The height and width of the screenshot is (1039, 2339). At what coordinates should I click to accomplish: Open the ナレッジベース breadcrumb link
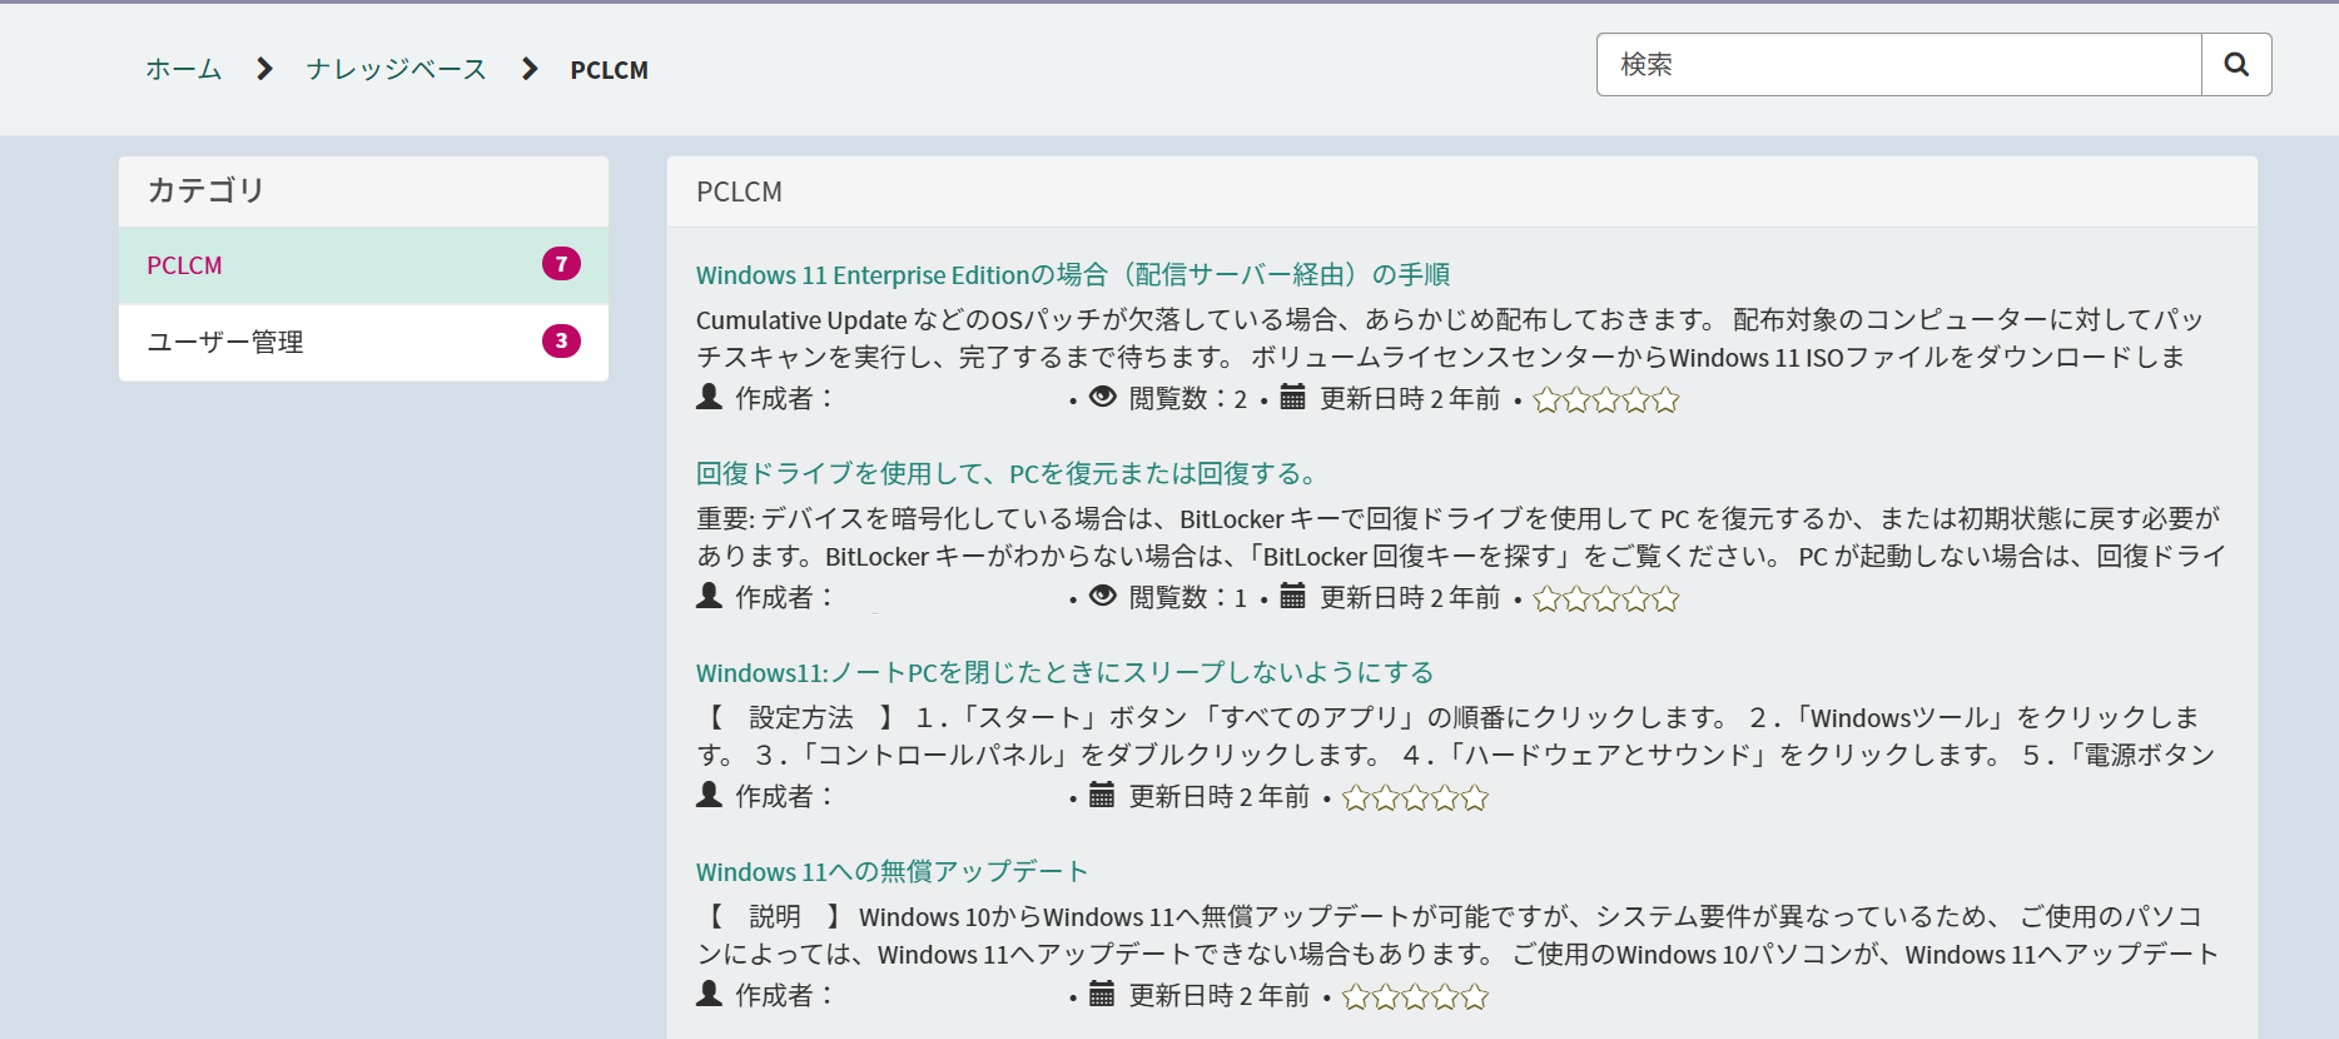click(x=395, y=69)
